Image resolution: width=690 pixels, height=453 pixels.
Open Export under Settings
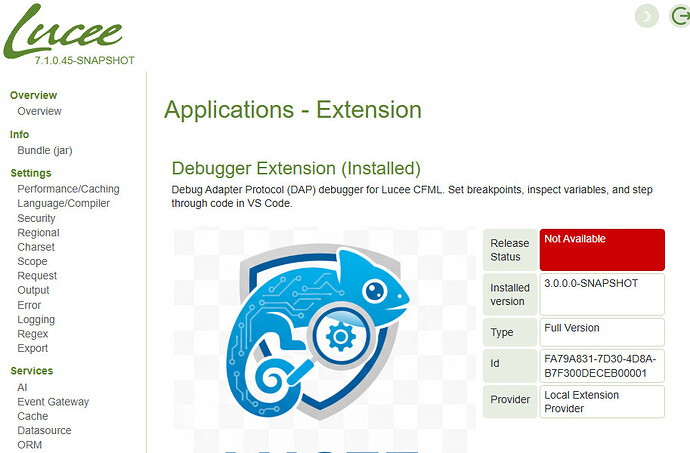point(33,349)
